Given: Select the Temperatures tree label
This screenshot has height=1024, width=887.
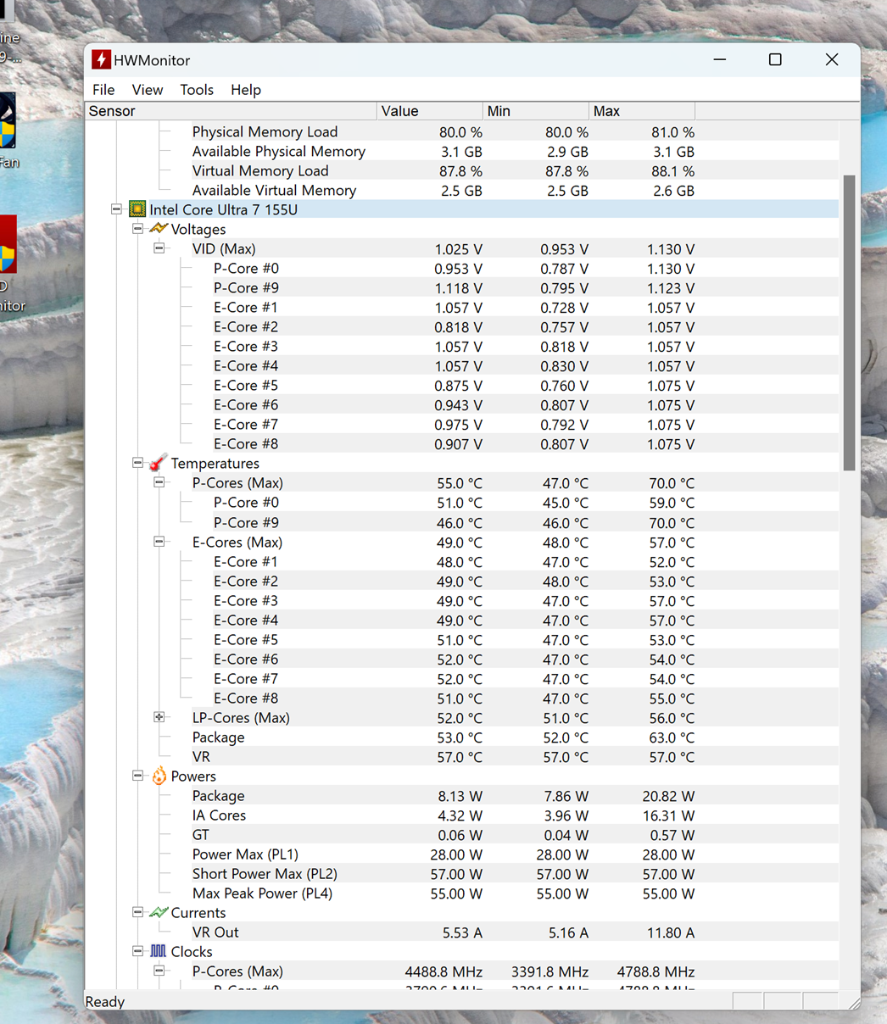Looking at the screenshot, I should pos(215,463).
